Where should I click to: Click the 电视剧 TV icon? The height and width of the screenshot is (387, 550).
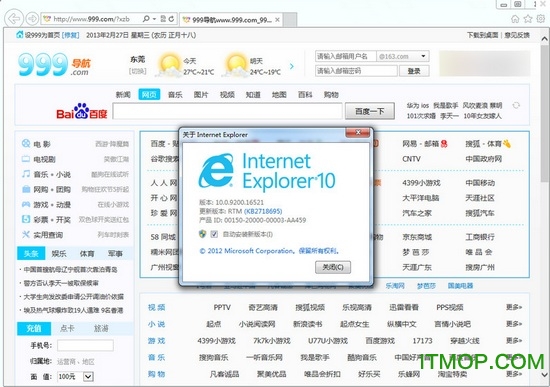pos(26,159)
